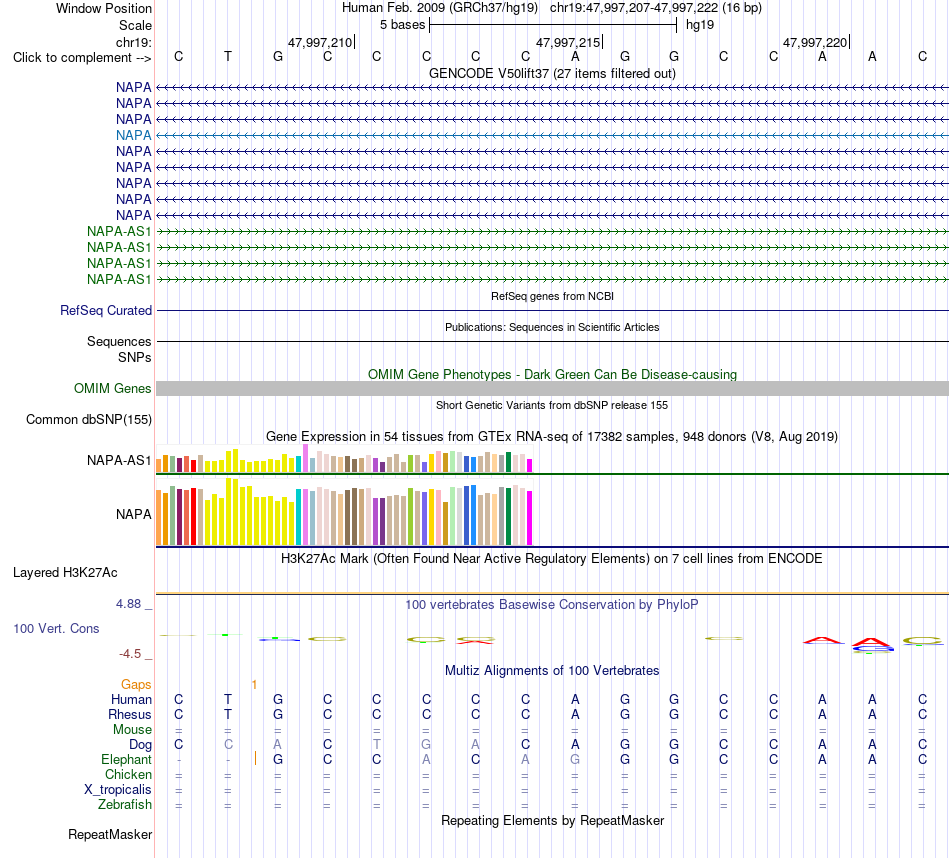Screen dimensions: 950x858
Task: Click the NAPA label beside the tall GTEx chart
Action: [133, 514]
